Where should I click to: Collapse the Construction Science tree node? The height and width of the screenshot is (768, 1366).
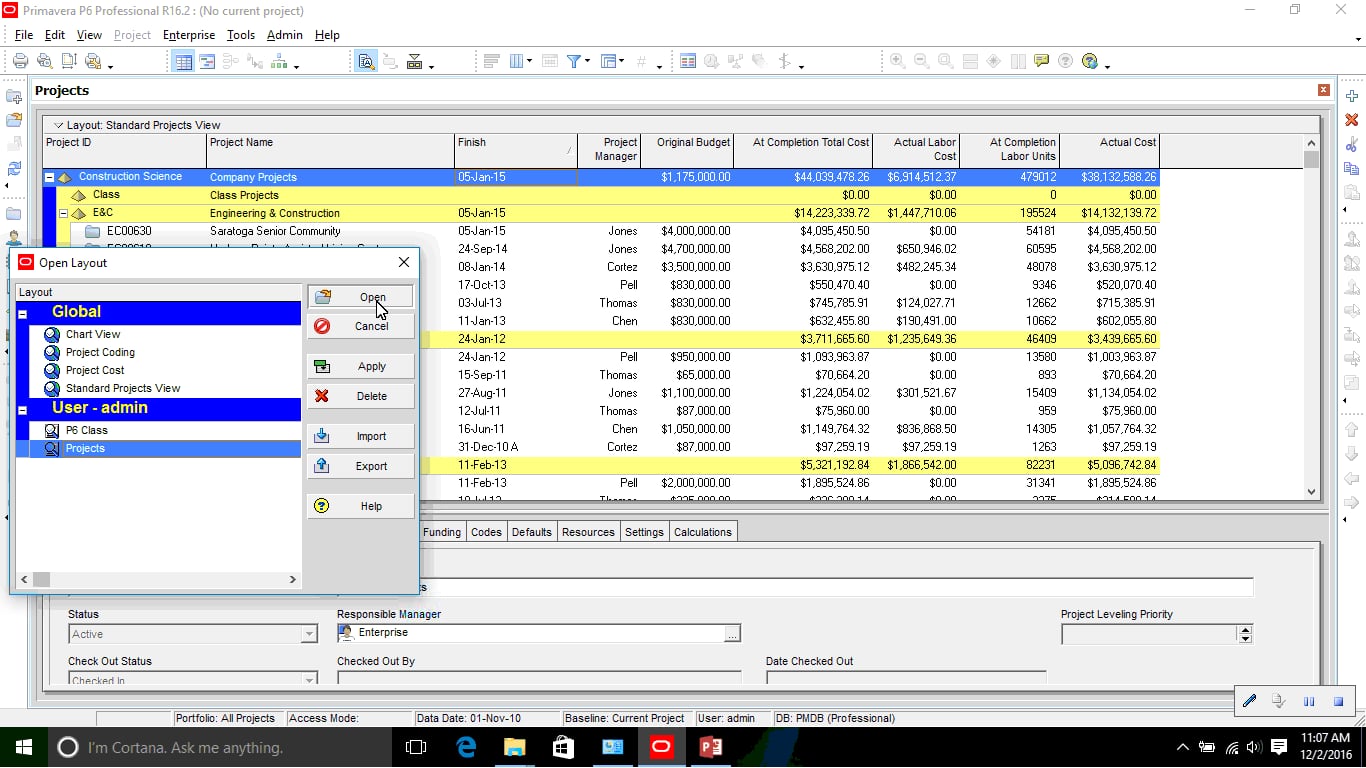point(50,177)
